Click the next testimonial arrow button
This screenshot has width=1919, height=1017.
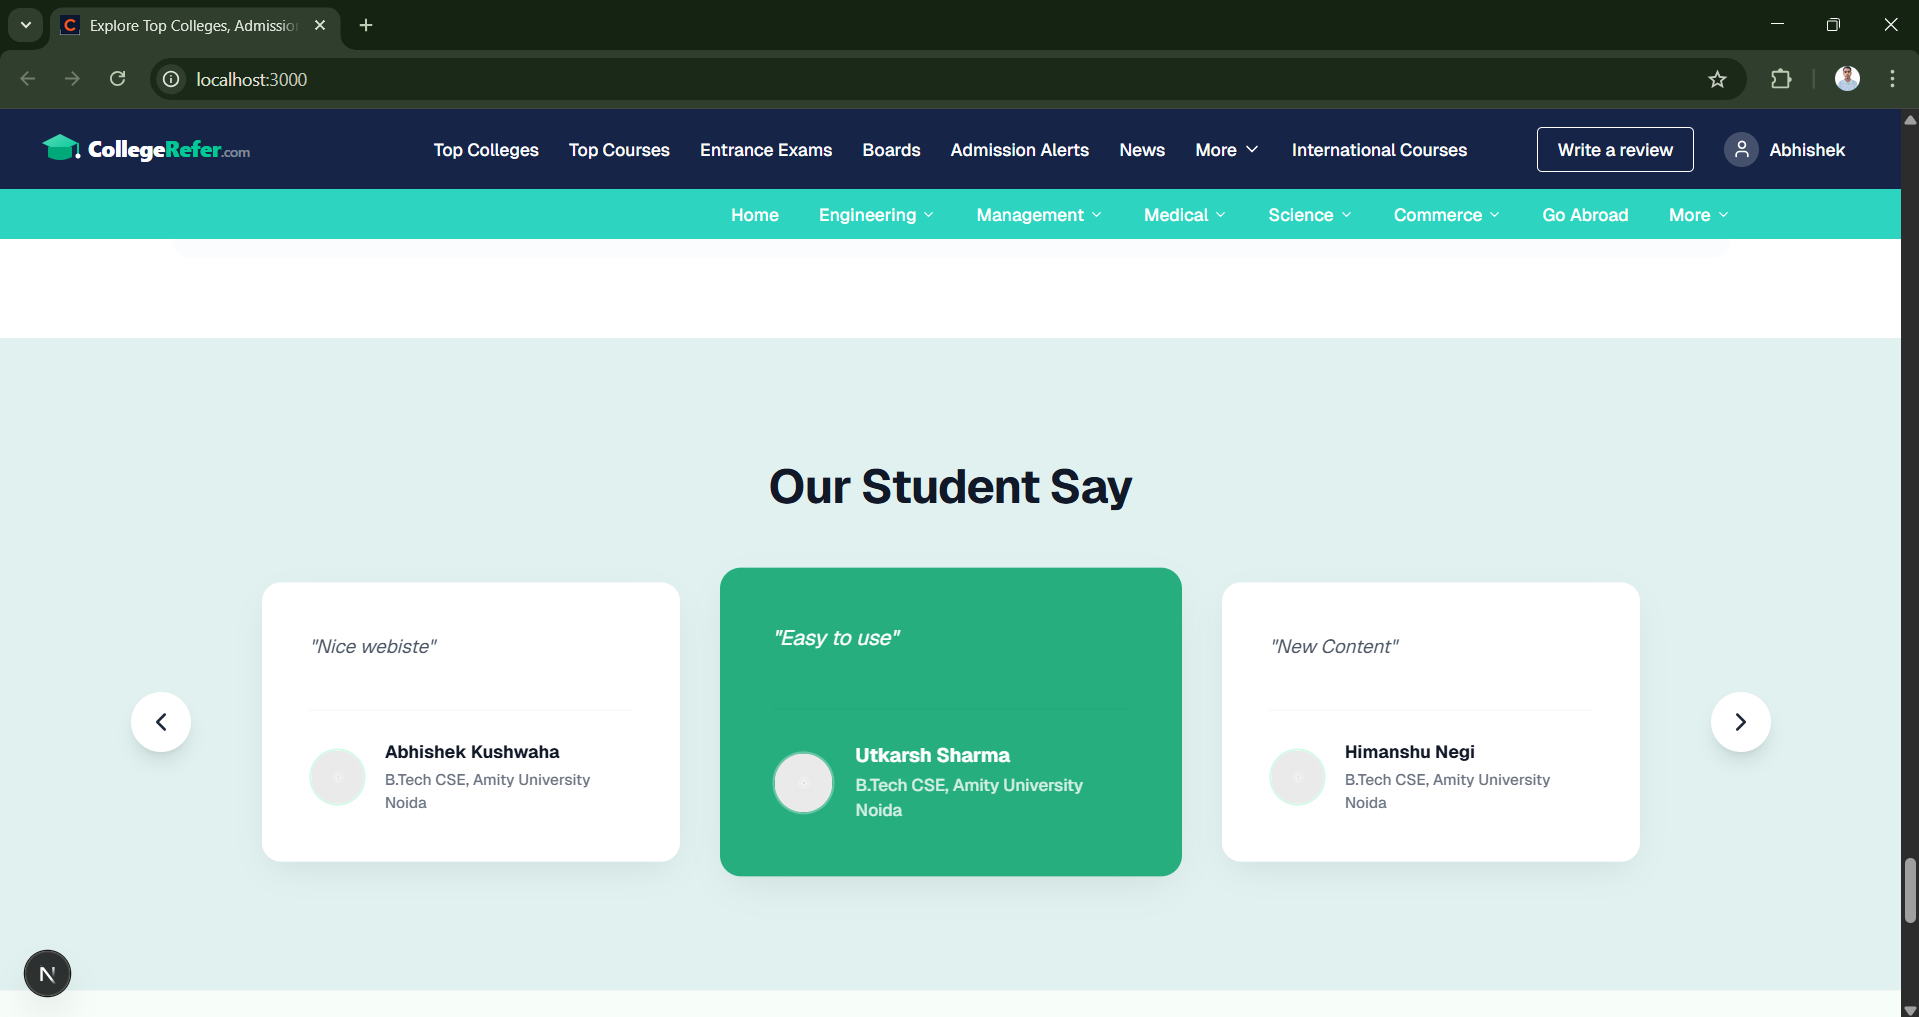[x=1740, y=722]
